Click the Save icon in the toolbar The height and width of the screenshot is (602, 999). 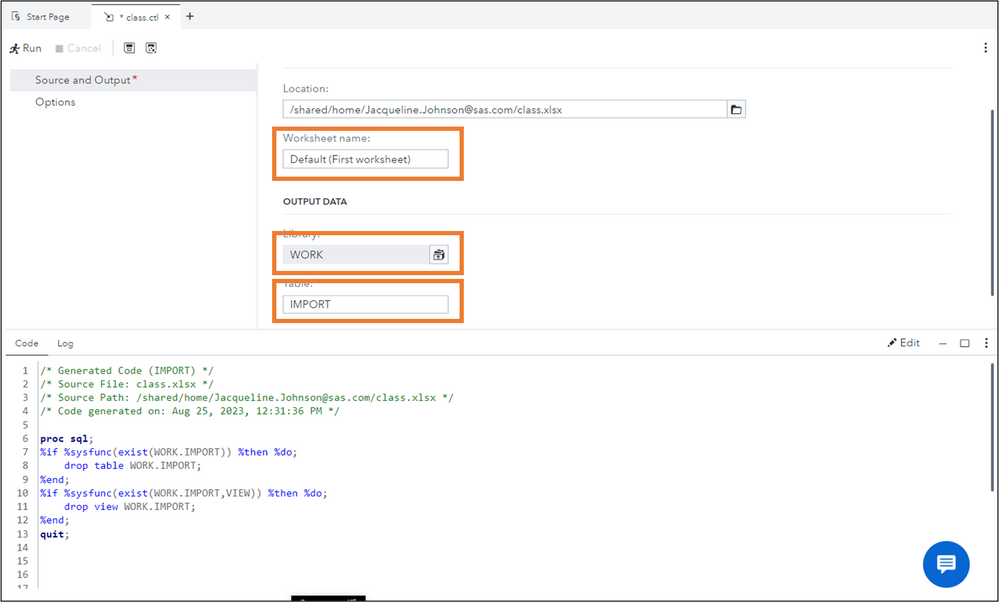tap(129, 48)
